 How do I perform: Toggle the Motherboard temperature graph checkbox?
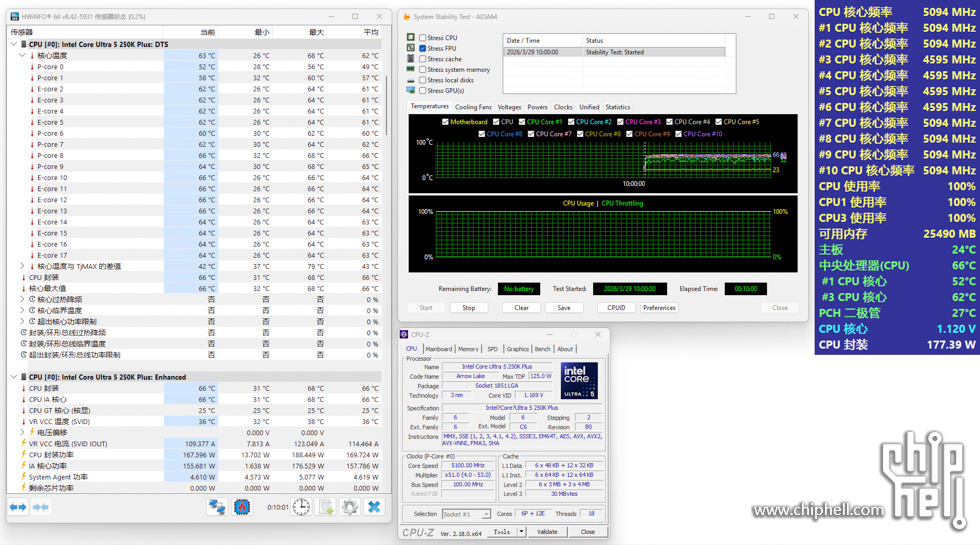tap(445, 122)
